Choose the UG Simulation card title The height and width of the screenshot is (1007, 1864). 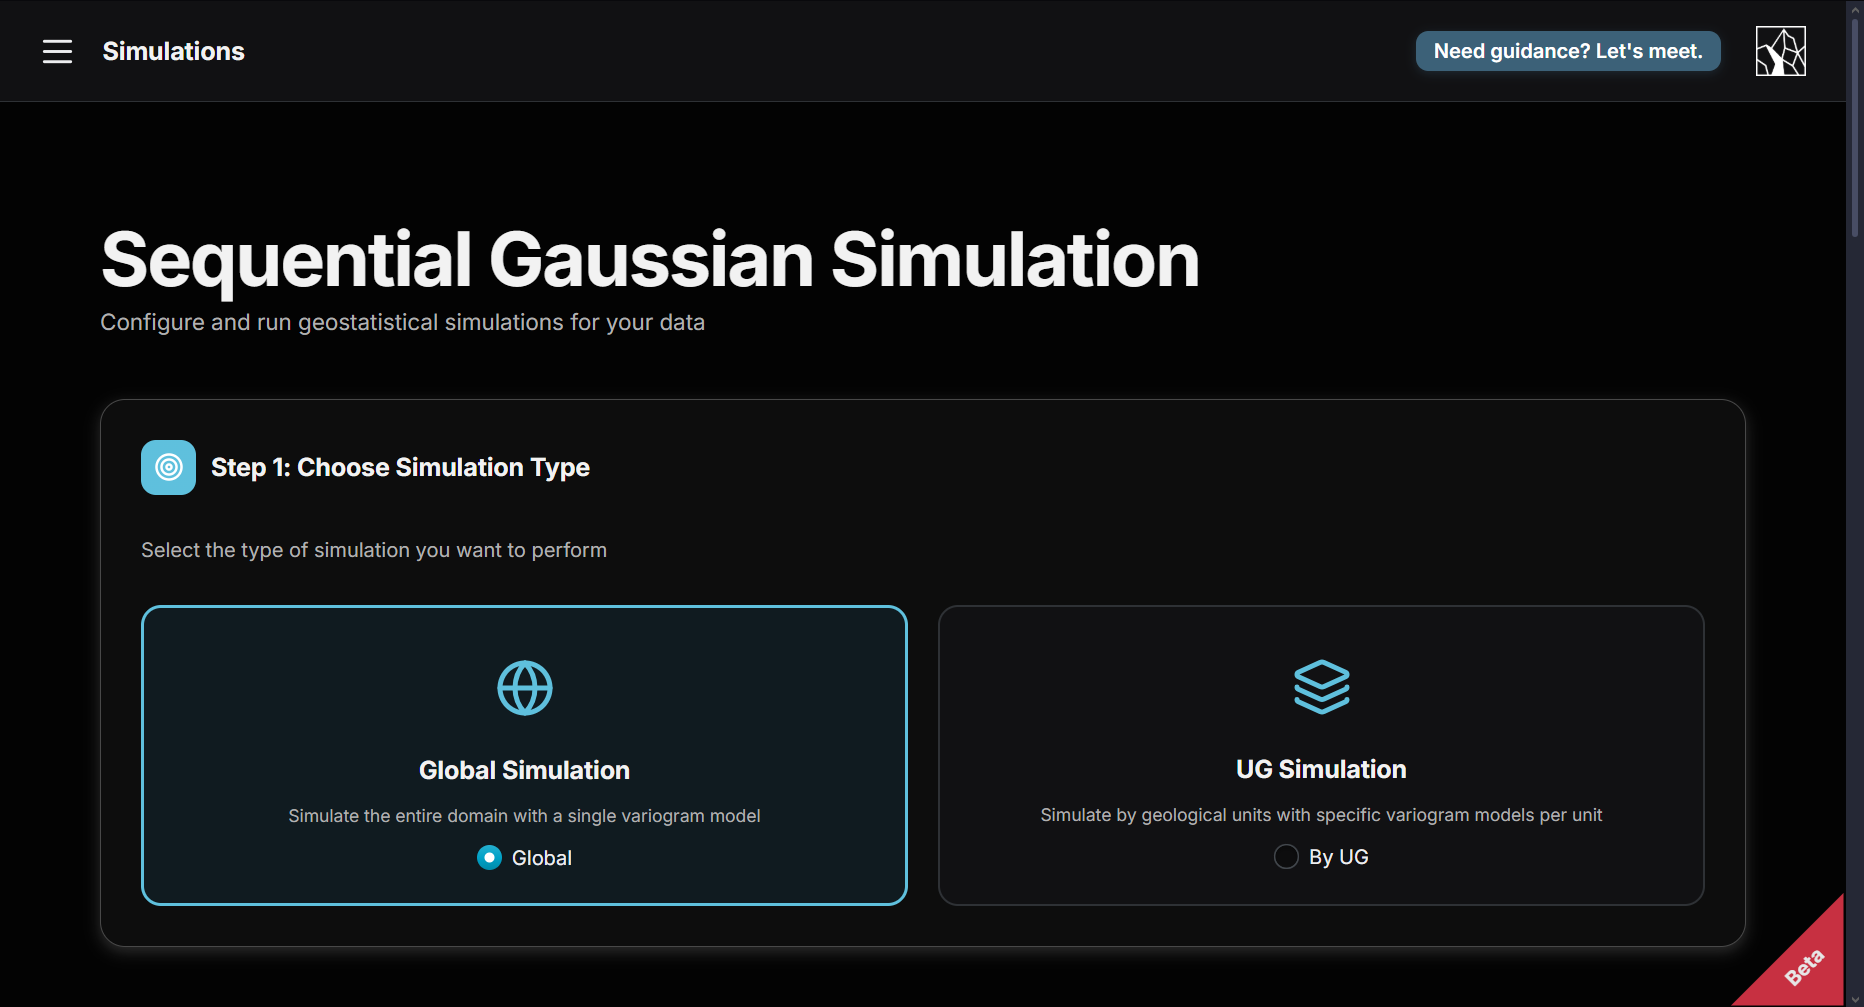point(1321,769)
